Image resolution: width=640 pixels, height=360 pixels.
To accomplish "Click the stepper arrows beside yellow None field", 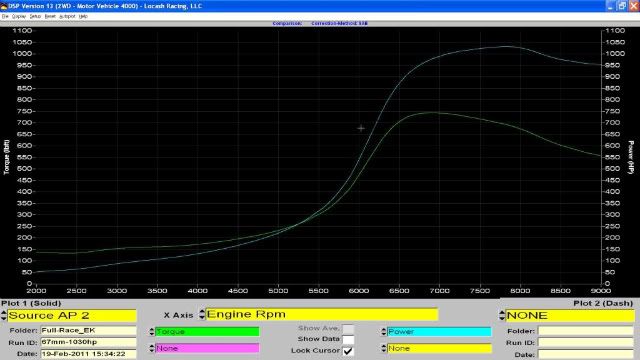I will coord(384,348).
